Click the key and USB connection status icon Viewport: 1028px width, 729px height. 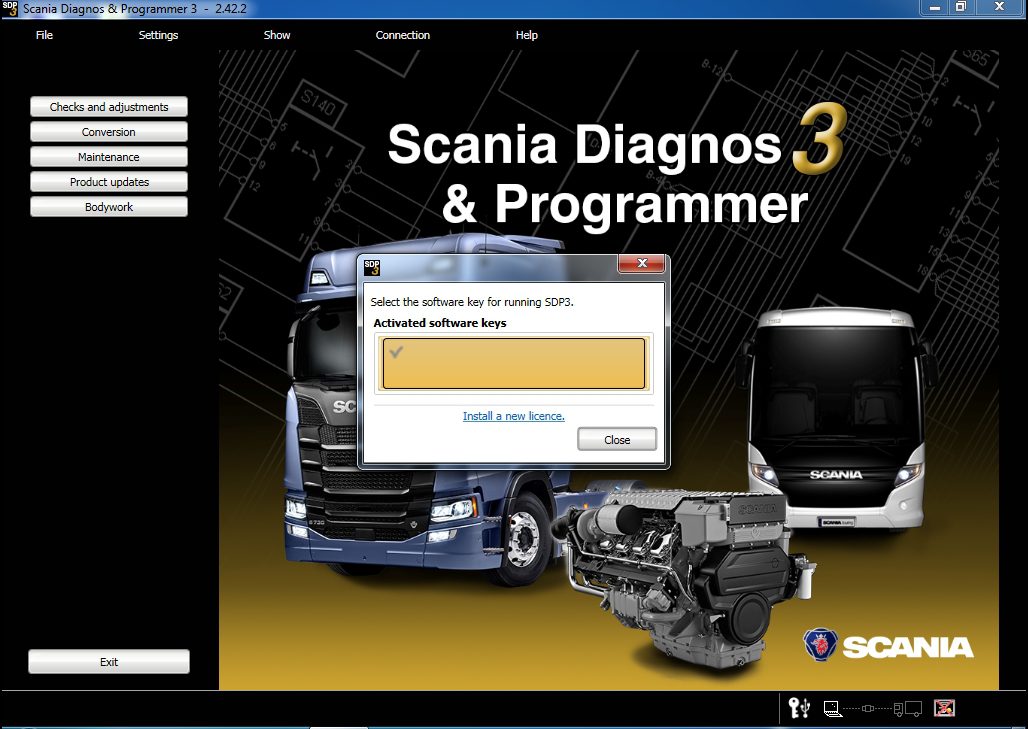pos(797,708)
